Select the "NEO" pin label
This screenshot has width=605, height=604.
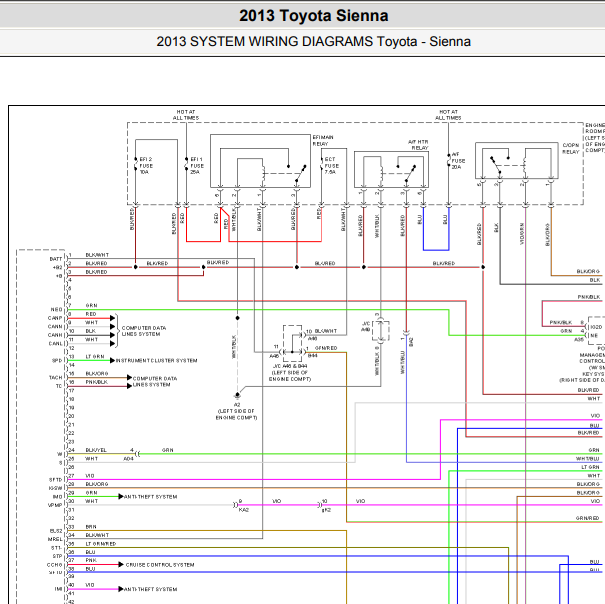(56, 310)
